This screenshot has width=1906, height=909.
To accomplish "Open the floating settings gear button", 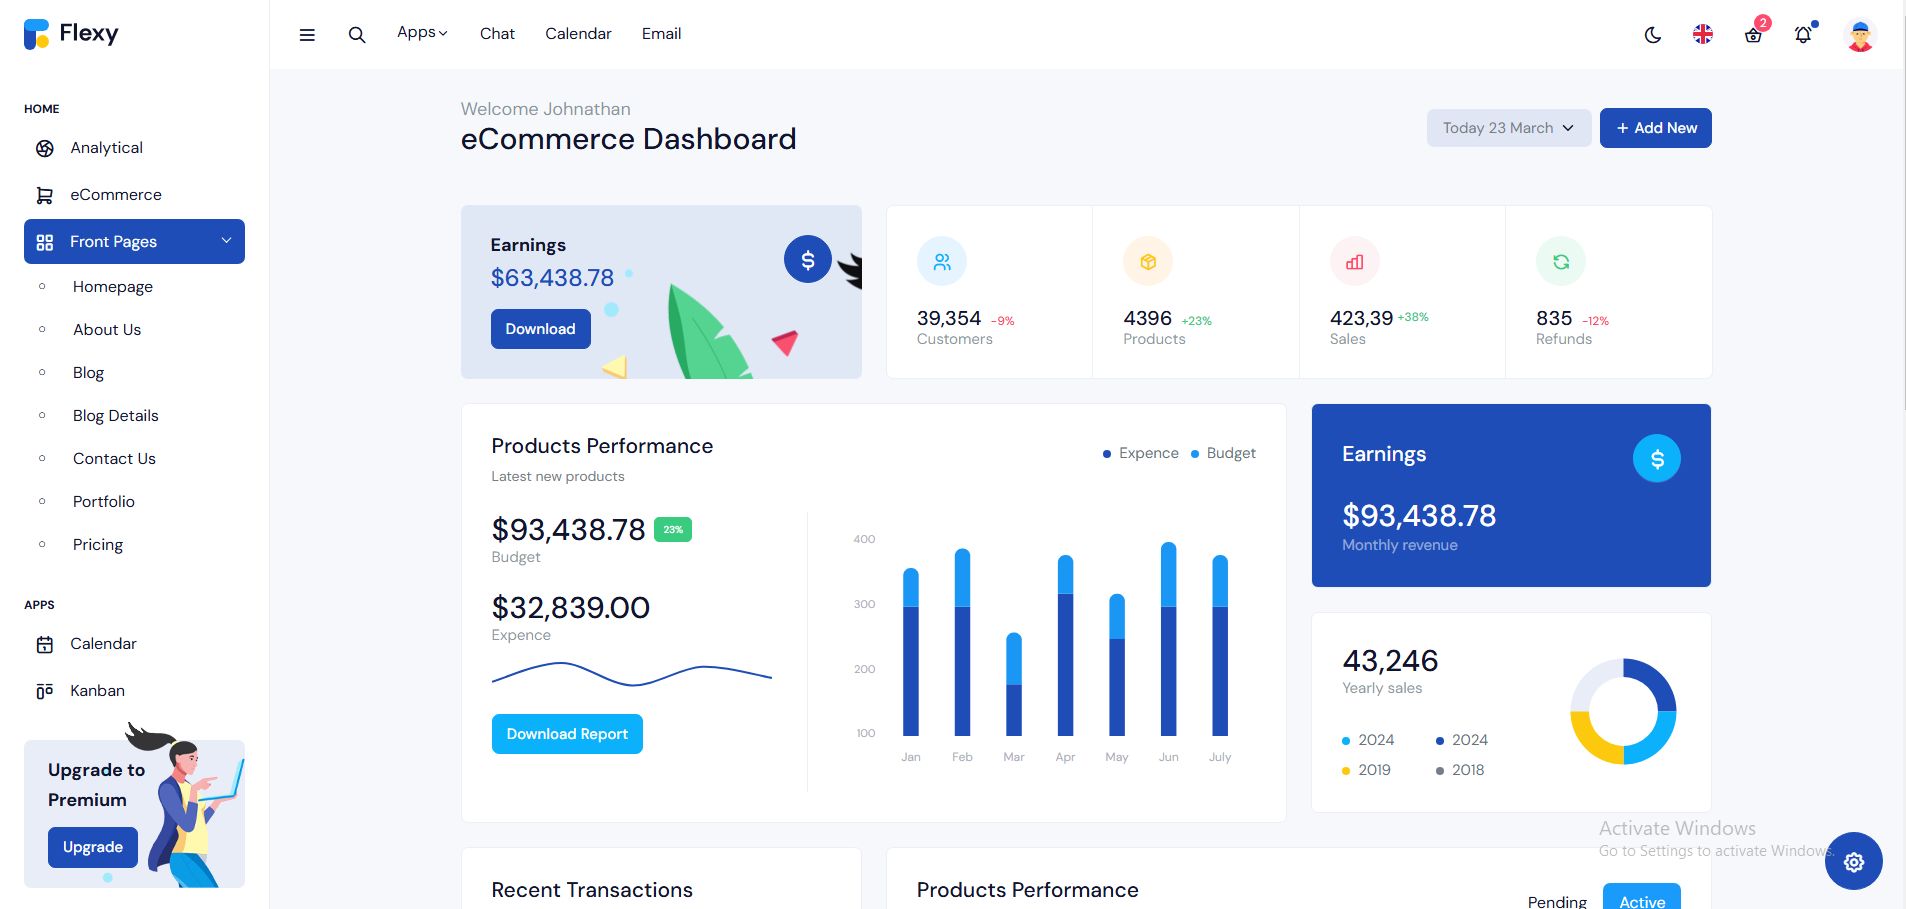I will click(x=1853, y=861).
